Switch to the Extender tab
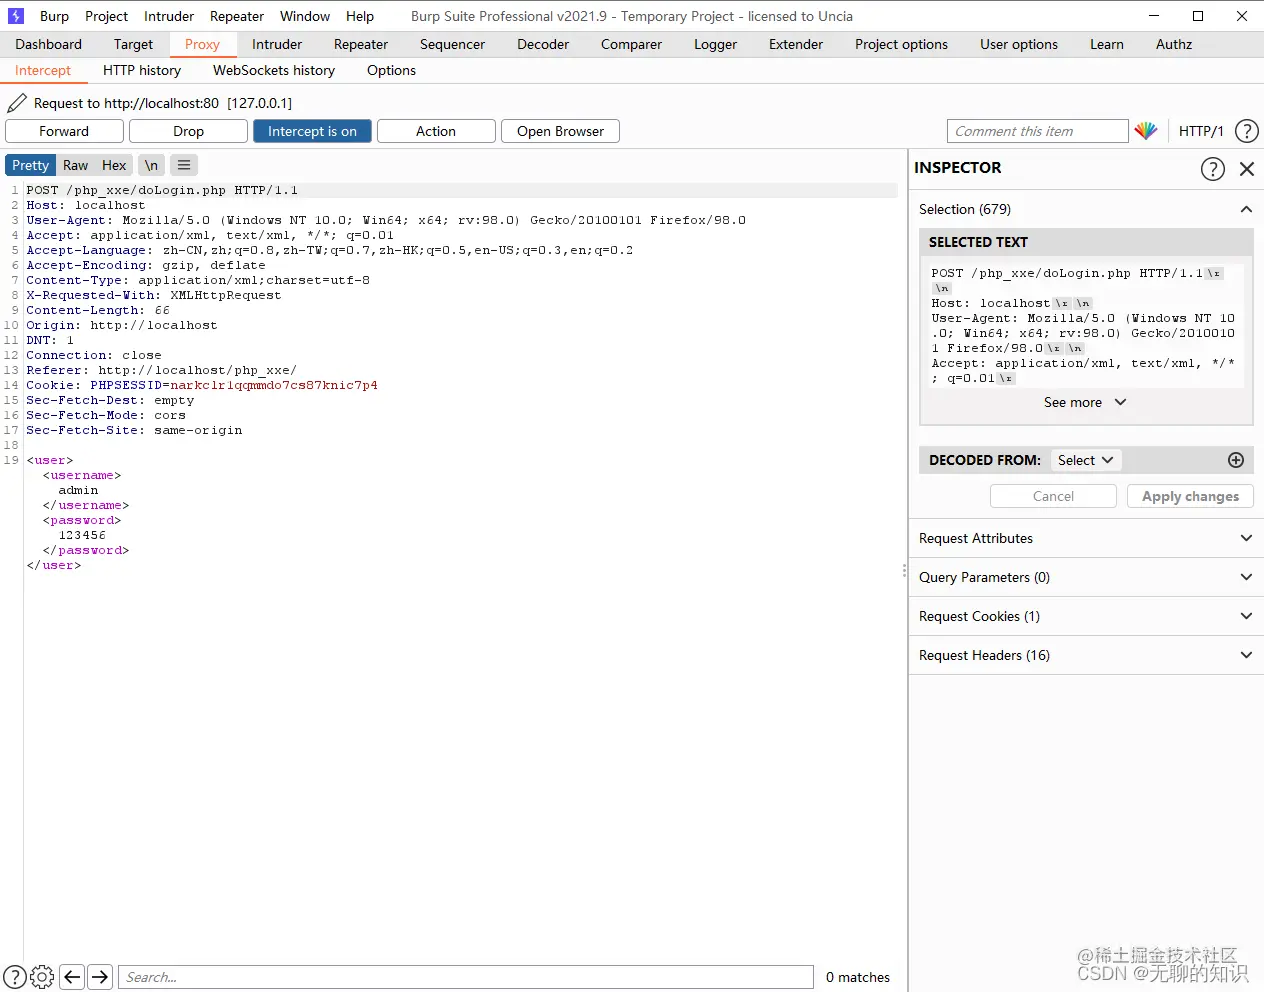This screenshot has width=1264, height=992. pyautogui.click(x=796, y=44)
